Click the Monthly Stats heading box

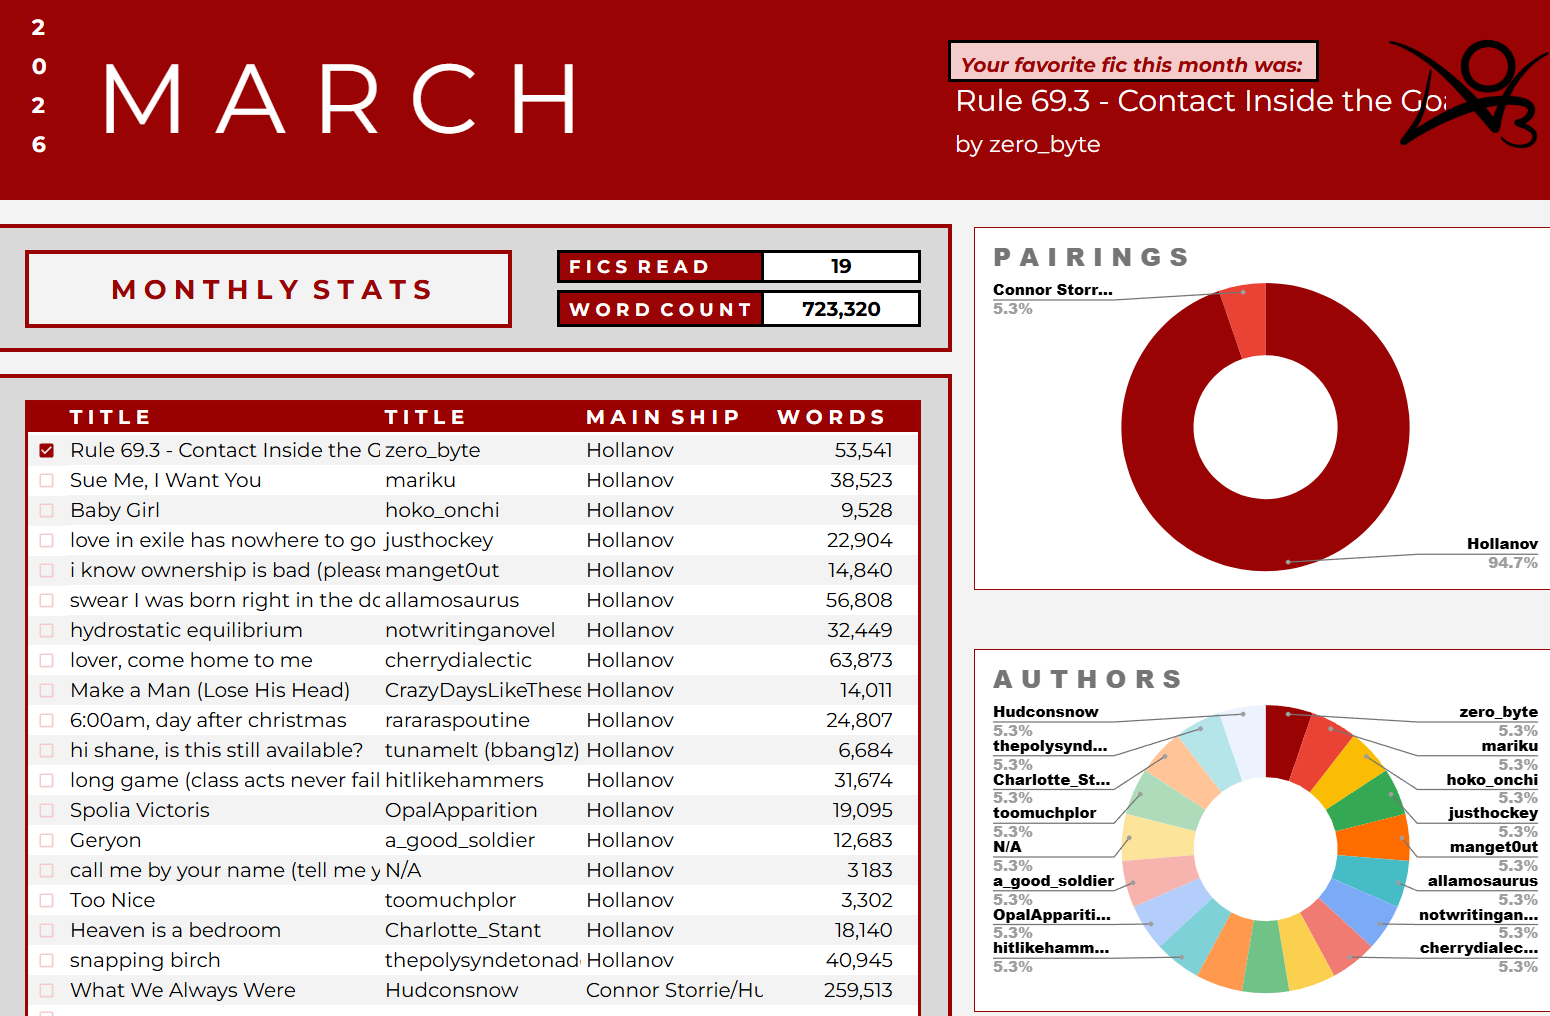(269, 289)
